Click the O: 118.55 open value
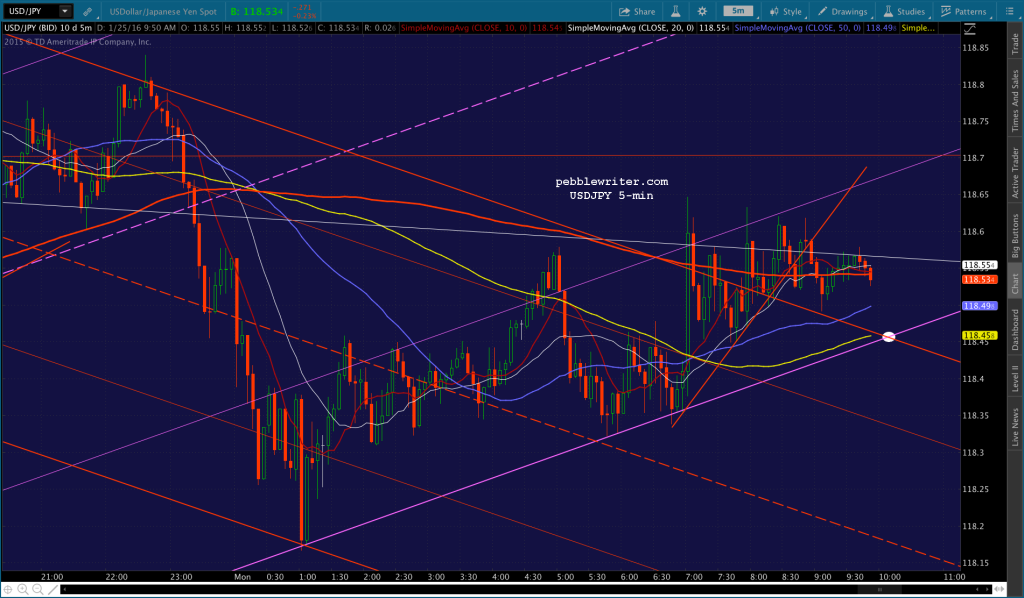Screen dimensions: 1024x598 click(x=199, y=28)
